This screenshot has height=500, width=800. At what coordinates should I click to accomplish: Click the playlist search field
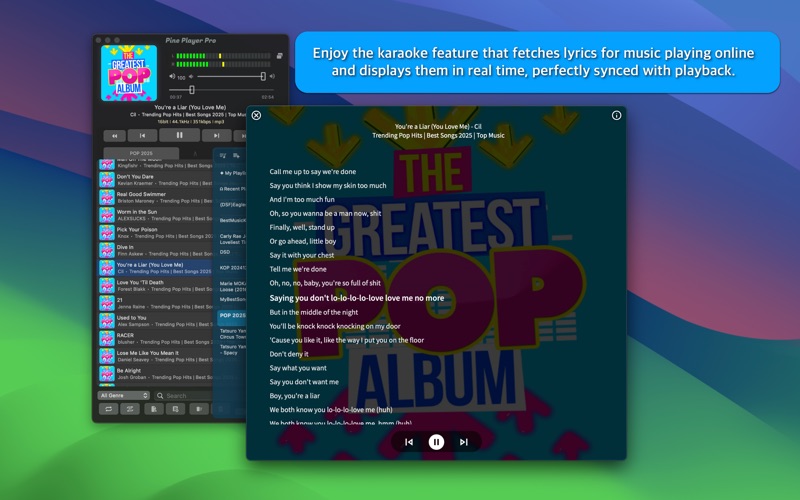(x=184, y=395)
